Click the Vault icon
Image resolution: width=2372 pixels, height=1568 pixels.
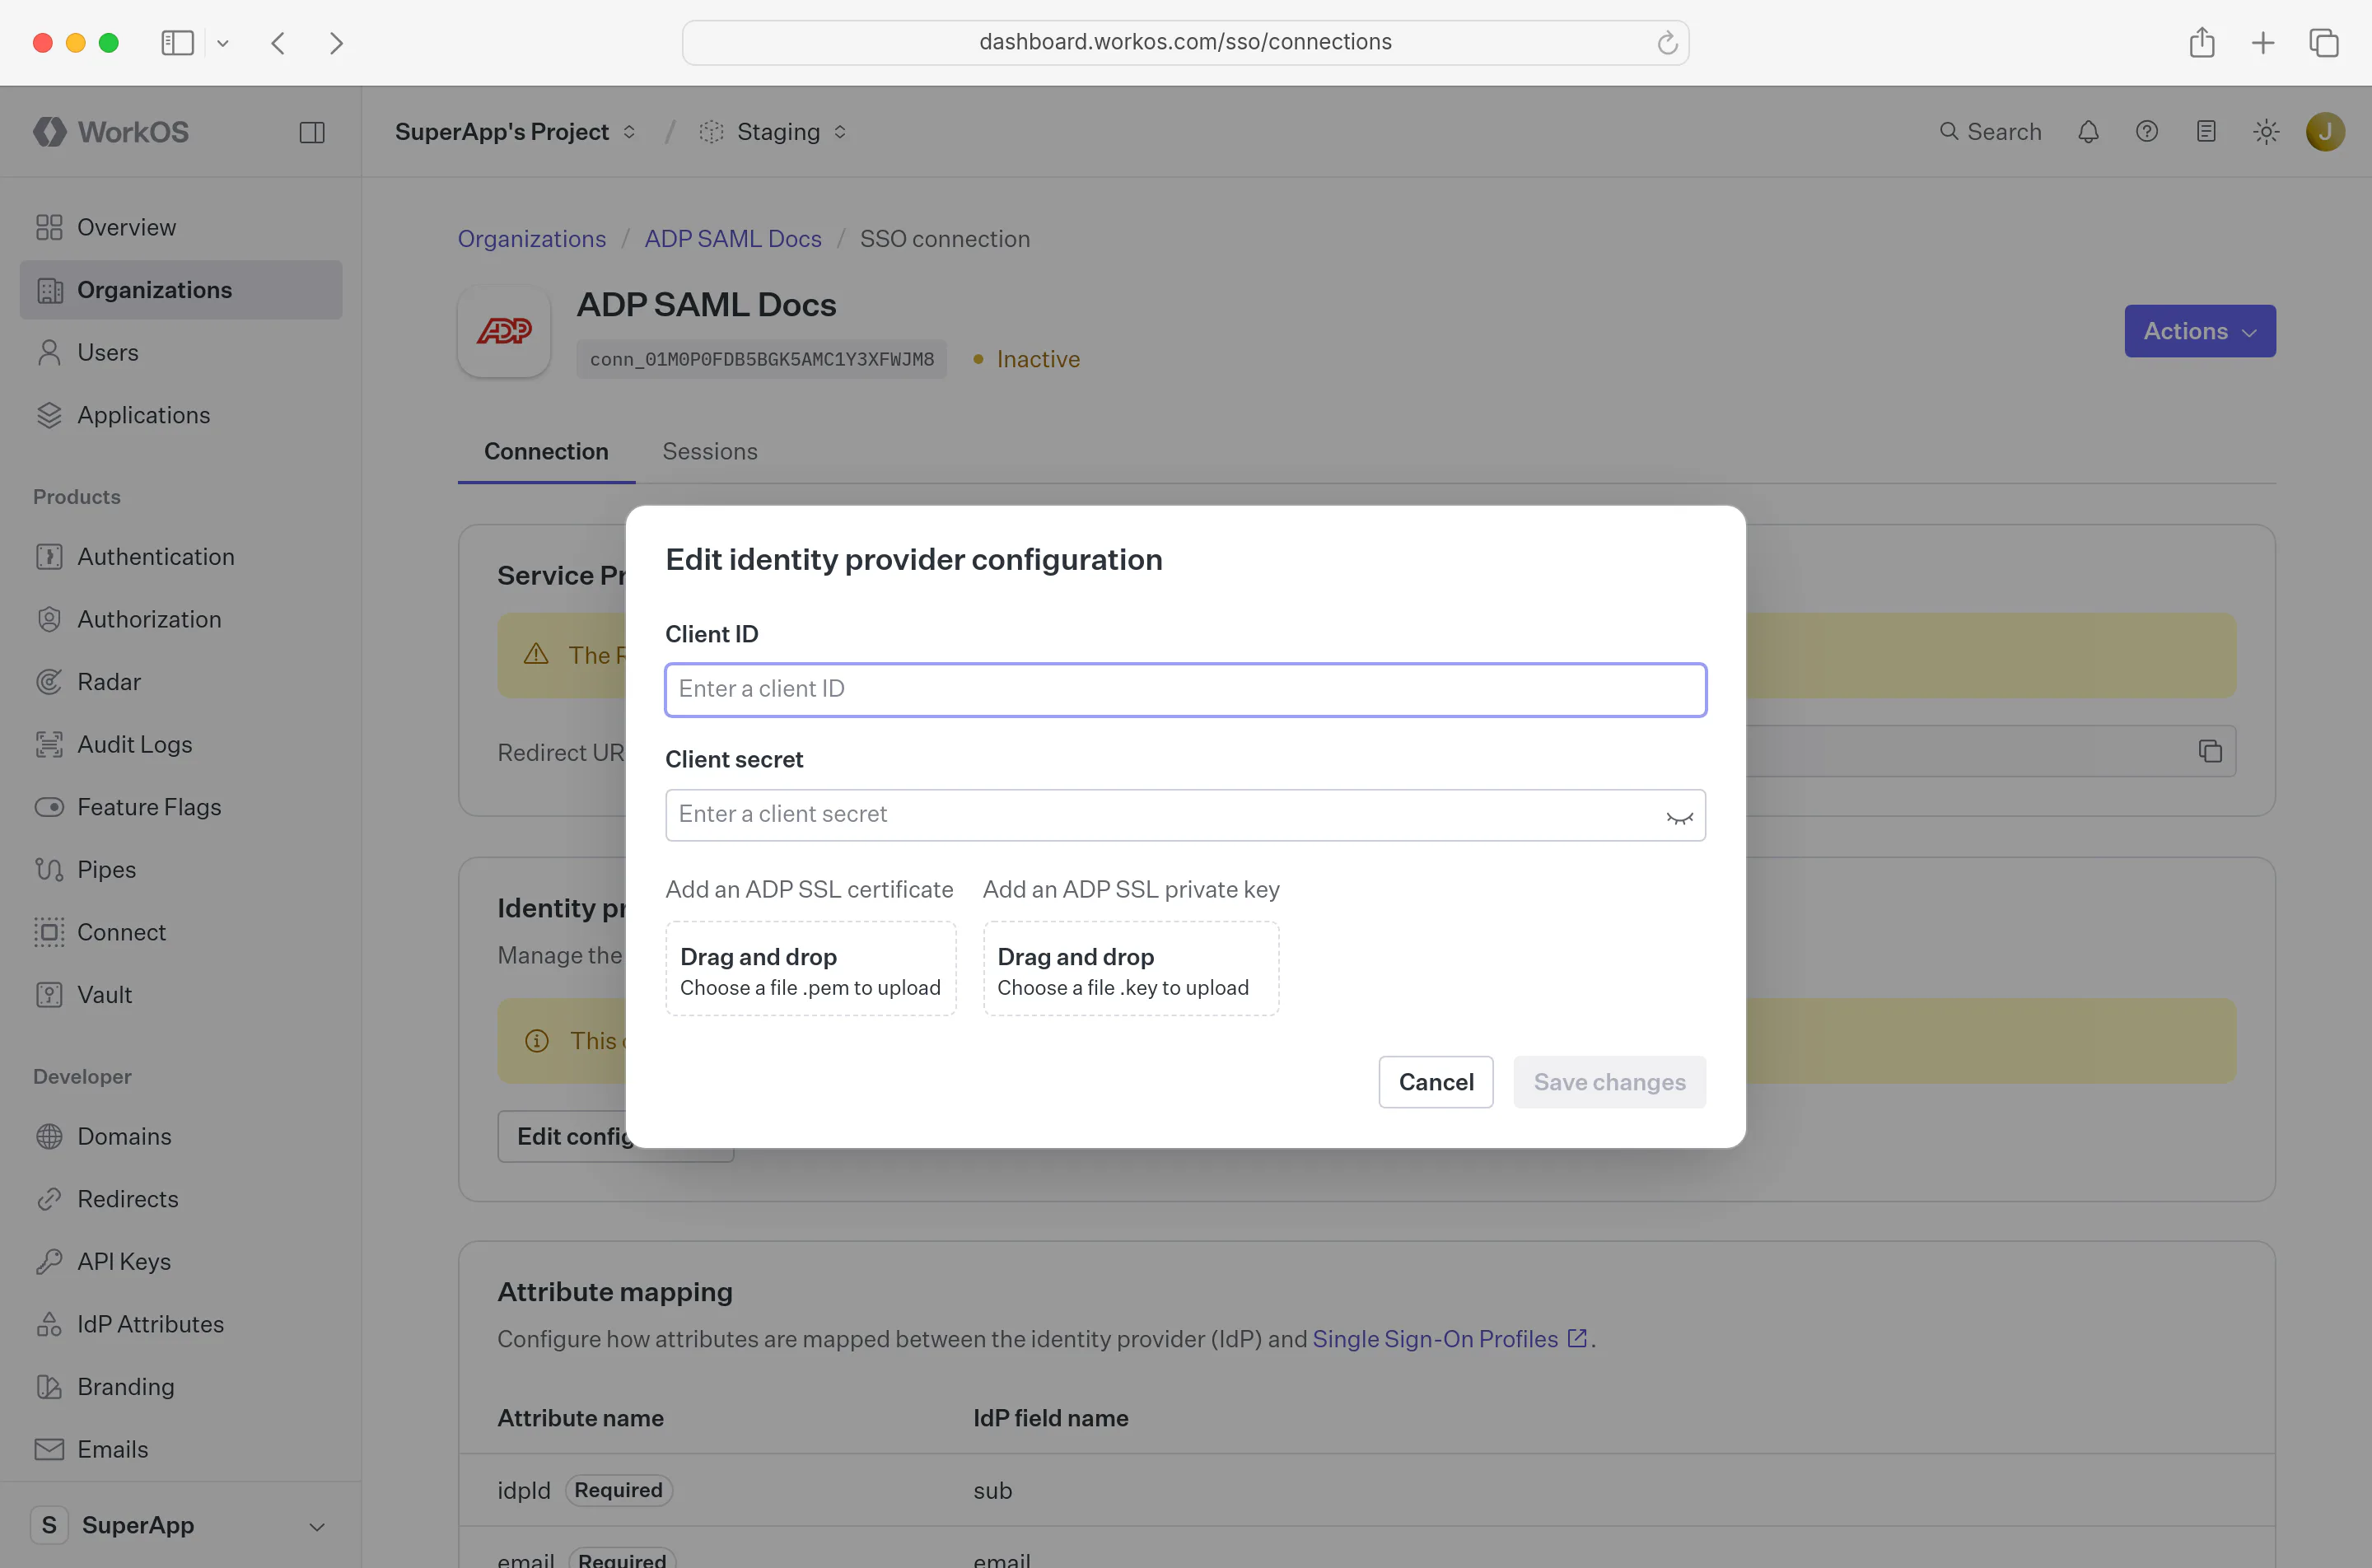49,995
